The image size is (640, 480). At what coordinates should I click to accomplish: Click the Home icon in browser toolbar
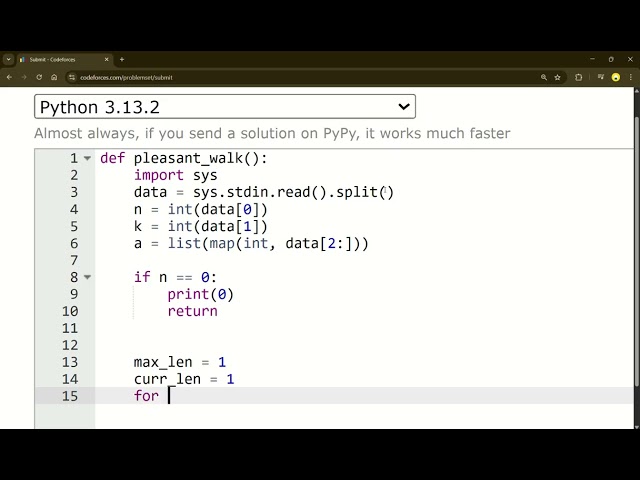tap(54, 77)
